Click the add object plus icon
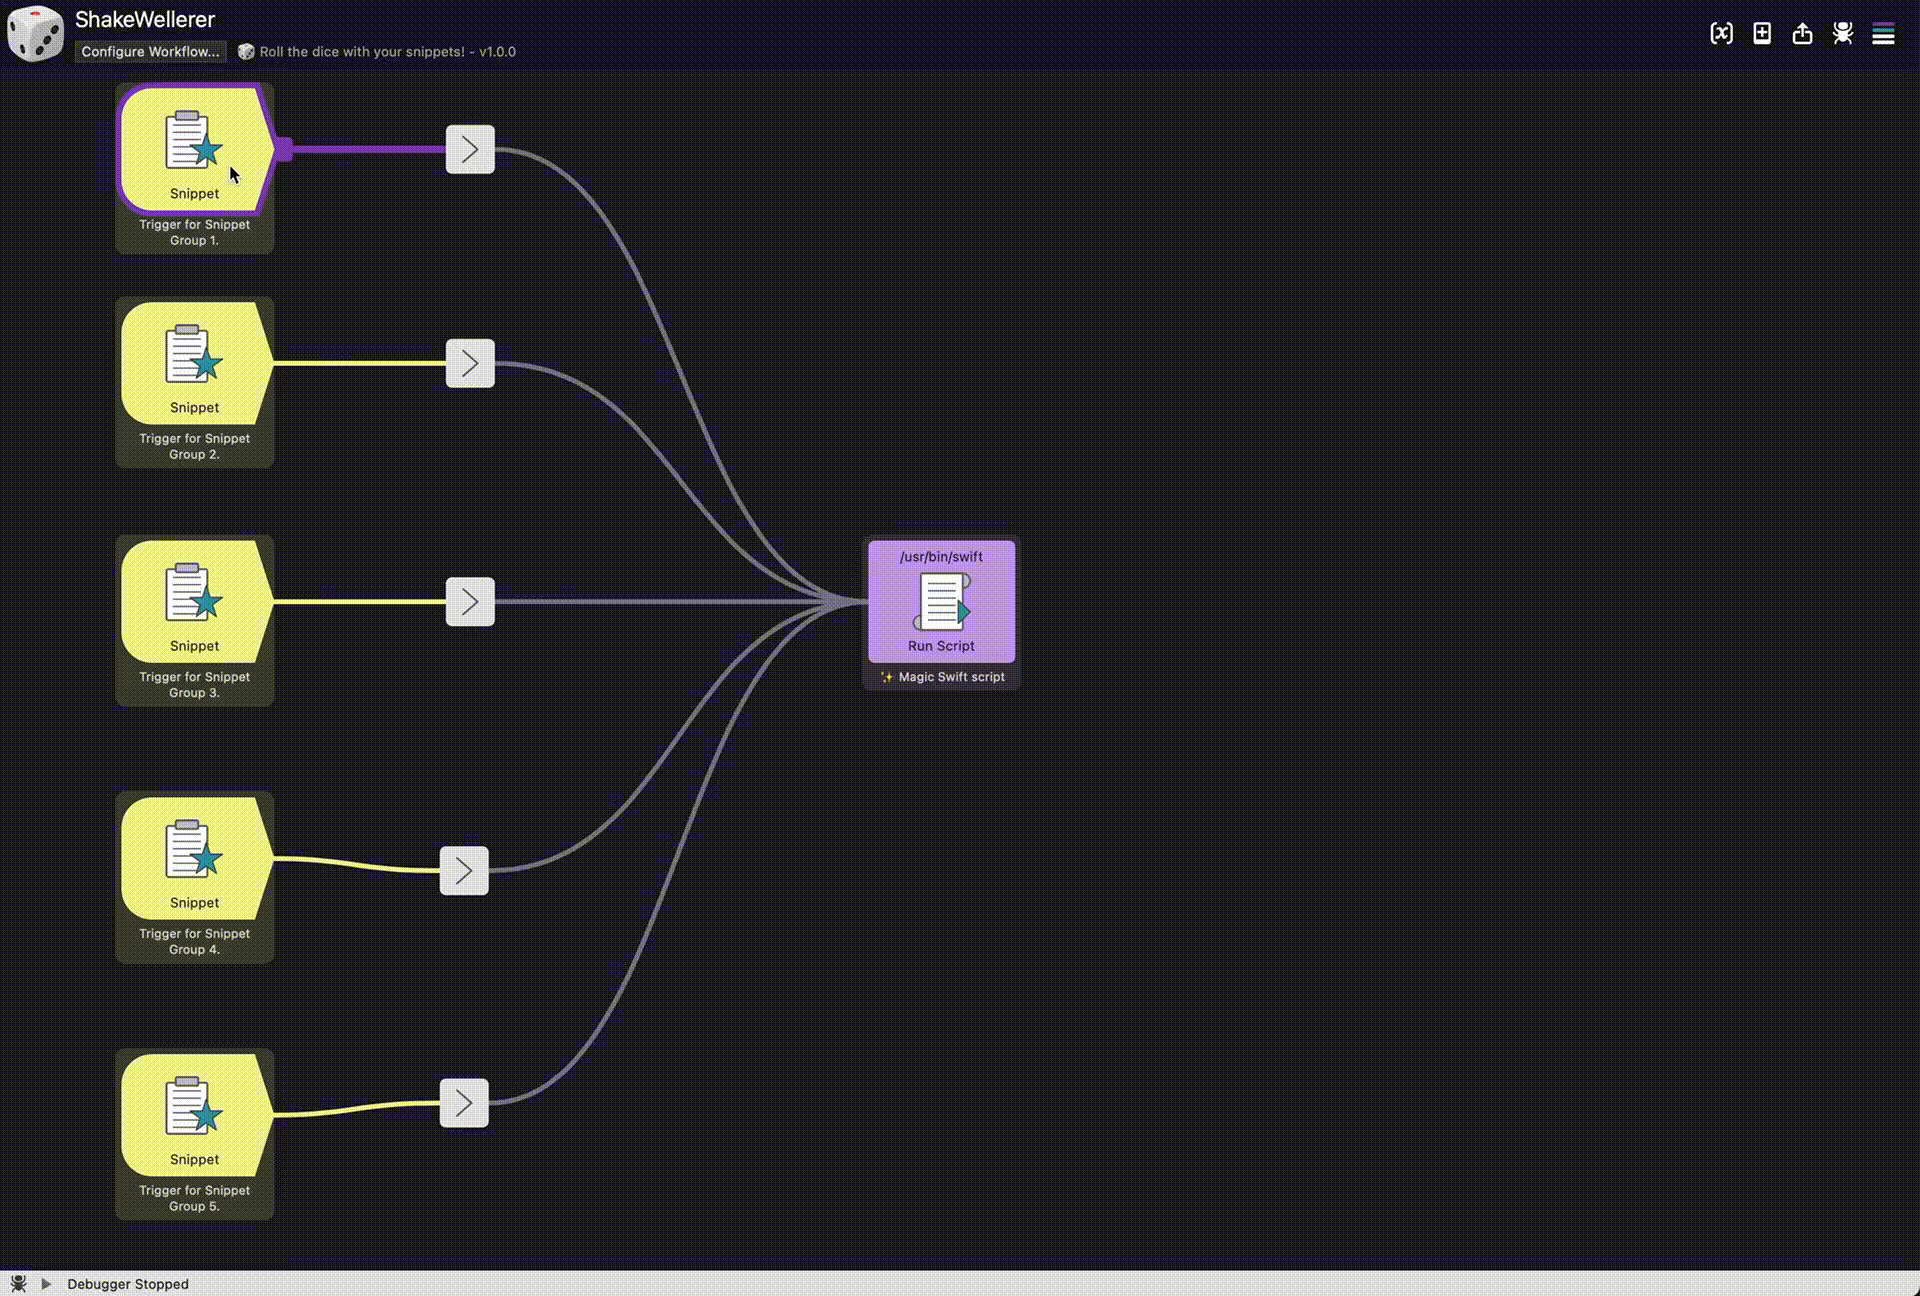The width and height of the screenshot is (1920, 1296). (1762, 34)
